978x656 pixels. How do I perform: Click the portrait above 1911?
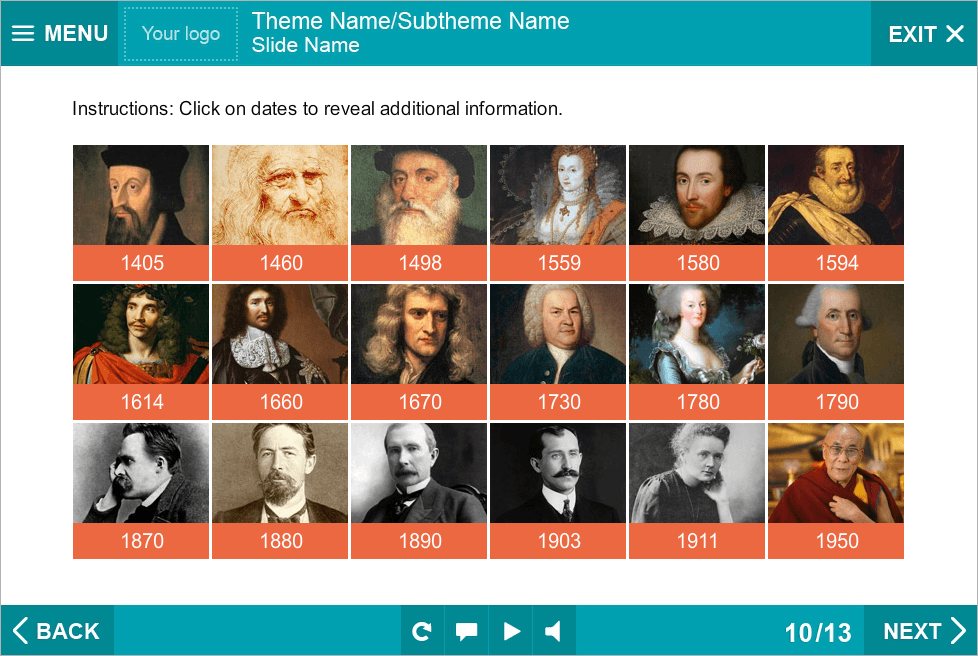pyautogui.click(x=697, y=473)
